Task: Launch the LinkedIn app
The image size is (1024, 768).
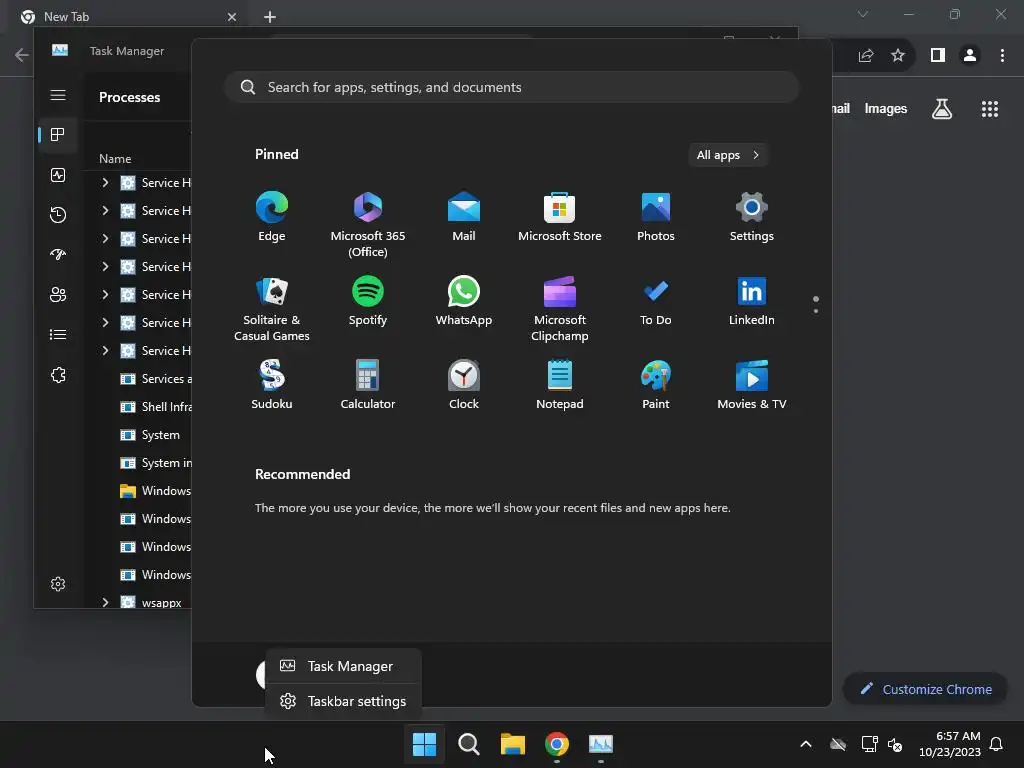Action: (752, 301)
